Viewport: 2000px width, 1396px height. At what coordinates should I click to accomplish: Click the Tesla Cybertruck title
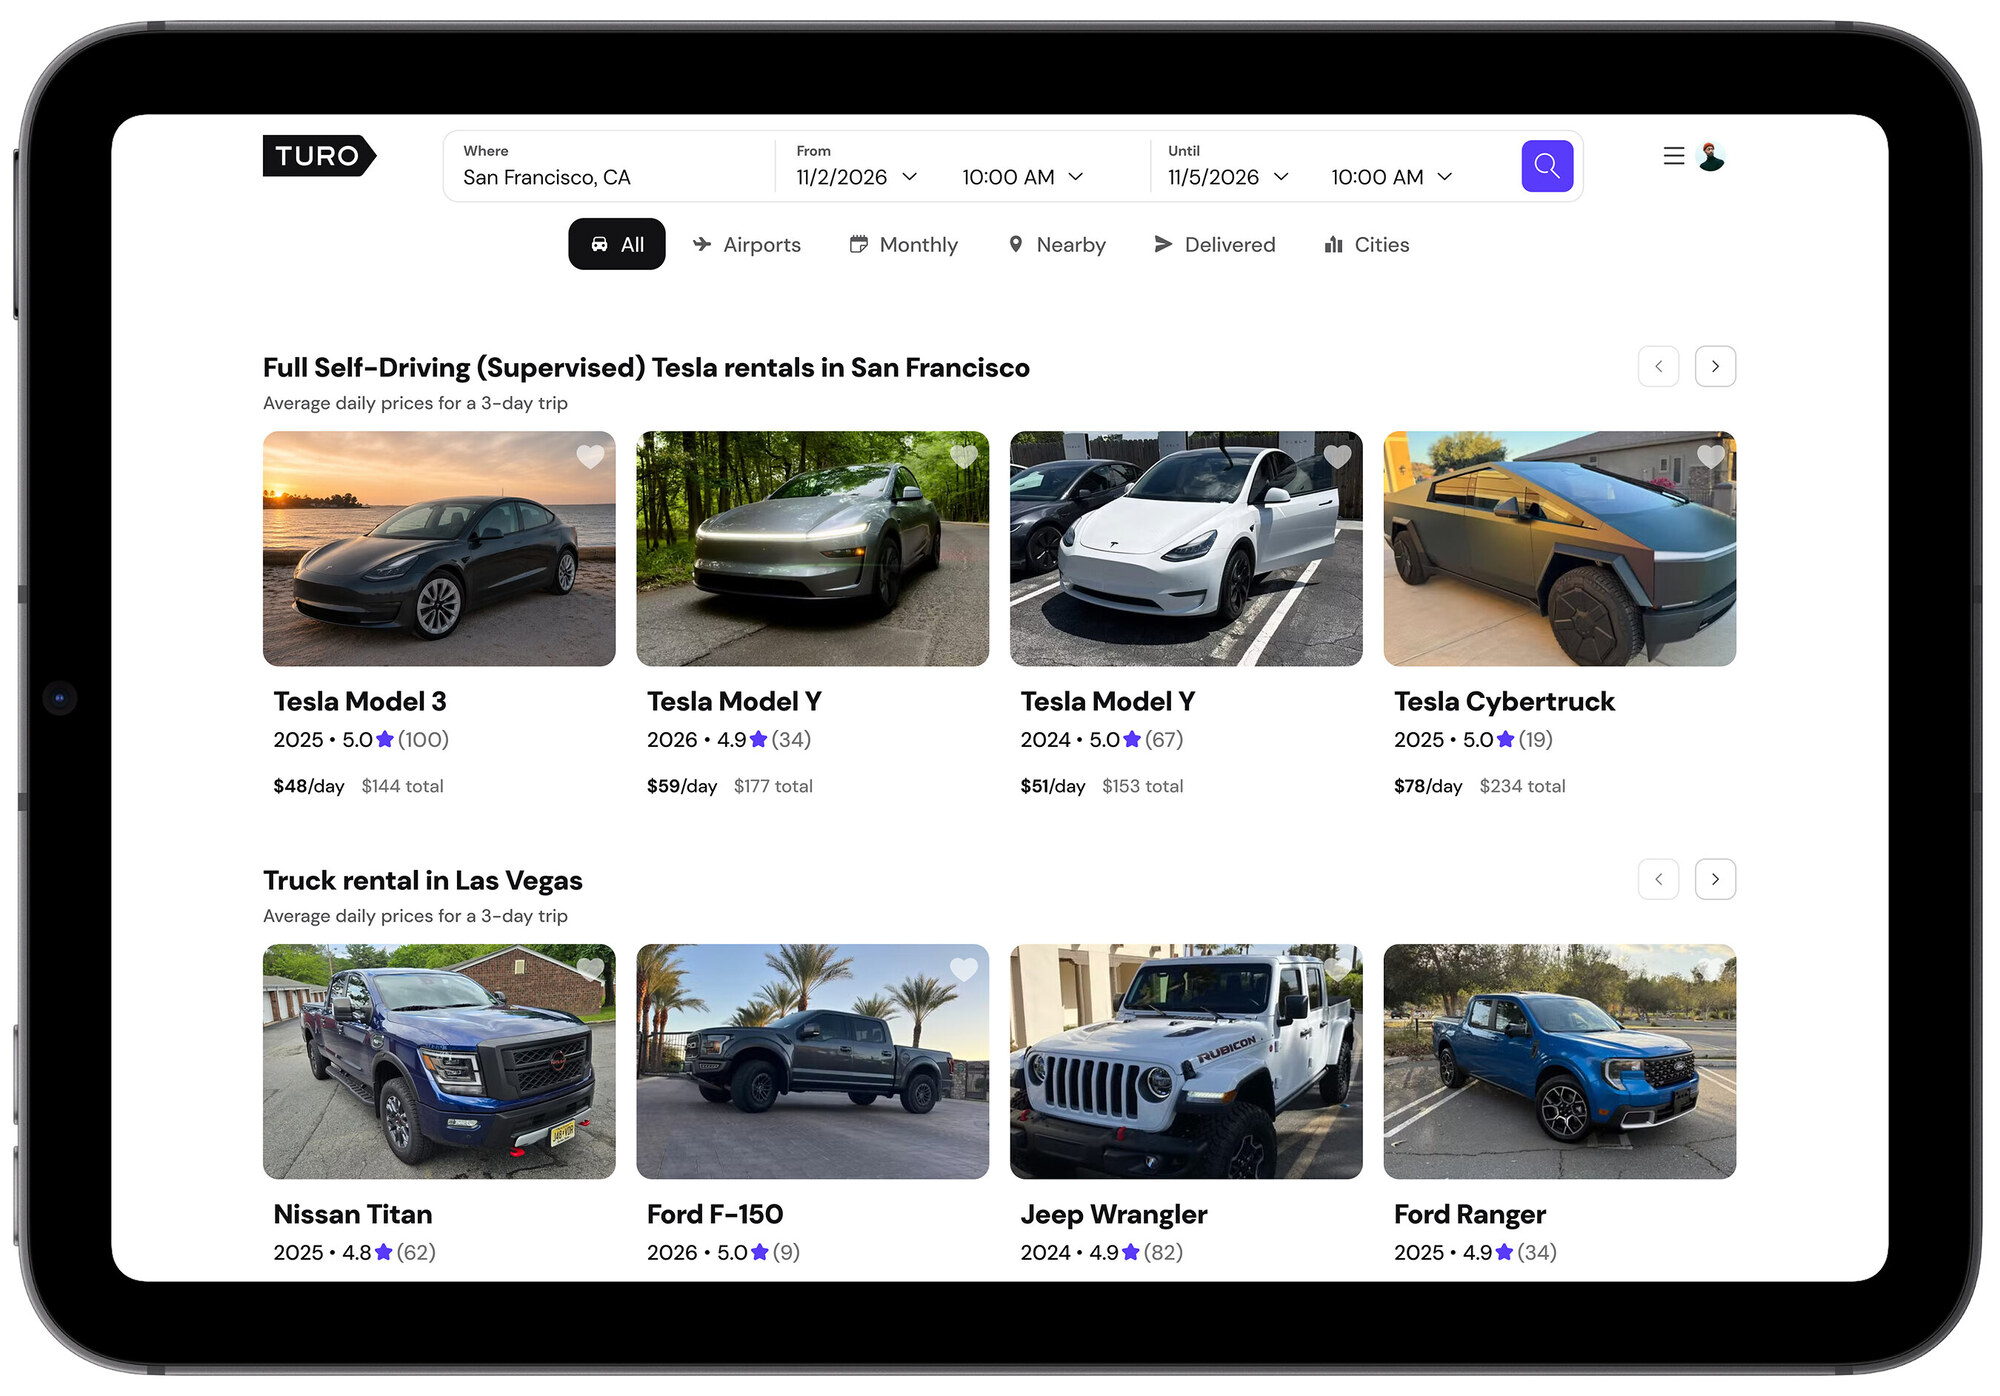point(1504,701)
